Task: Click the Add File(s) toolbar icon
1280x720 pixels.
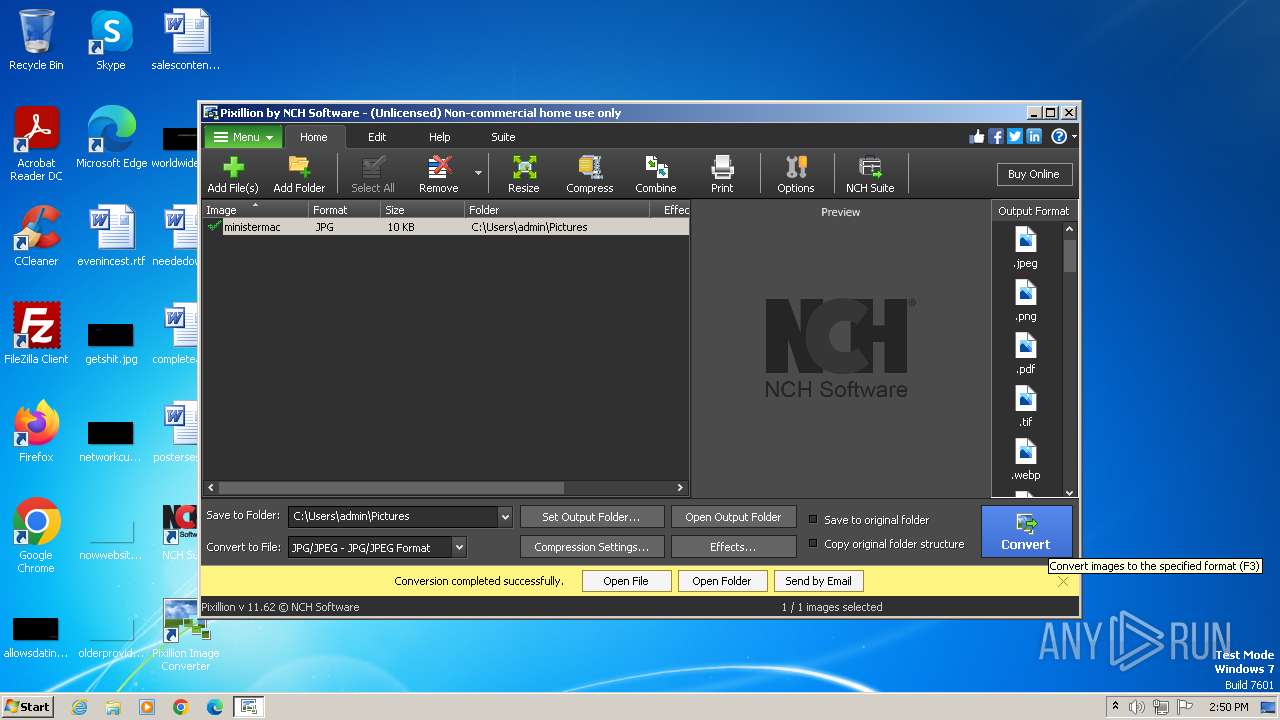Action: pos(232,174)
